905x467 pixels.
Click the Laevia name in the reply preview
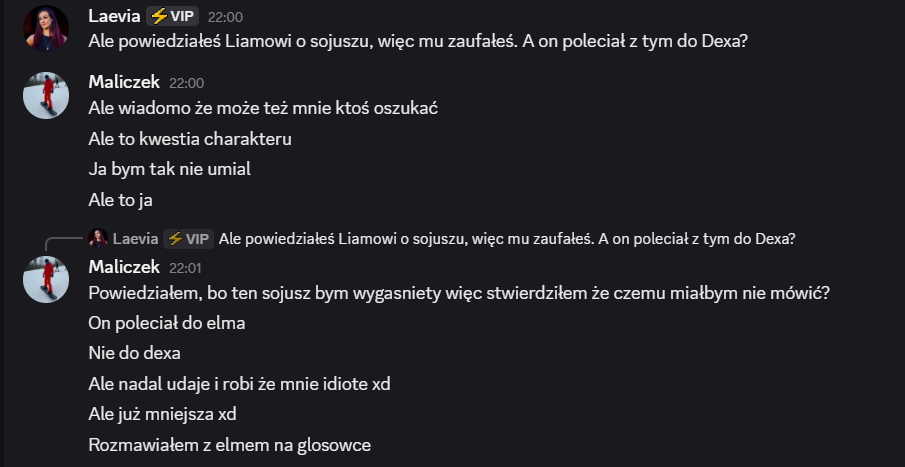pyautogui.click(x=134, y=238)
